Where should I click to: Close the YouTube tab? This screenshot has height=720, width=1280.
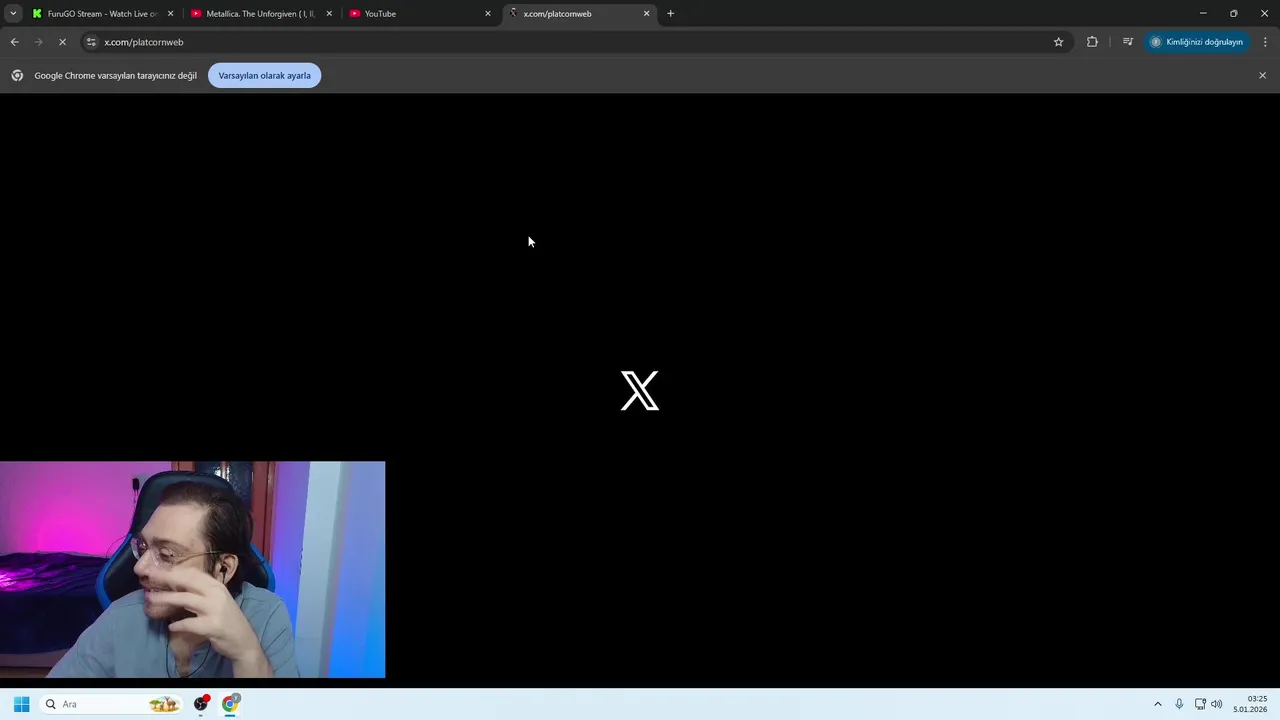488,14
